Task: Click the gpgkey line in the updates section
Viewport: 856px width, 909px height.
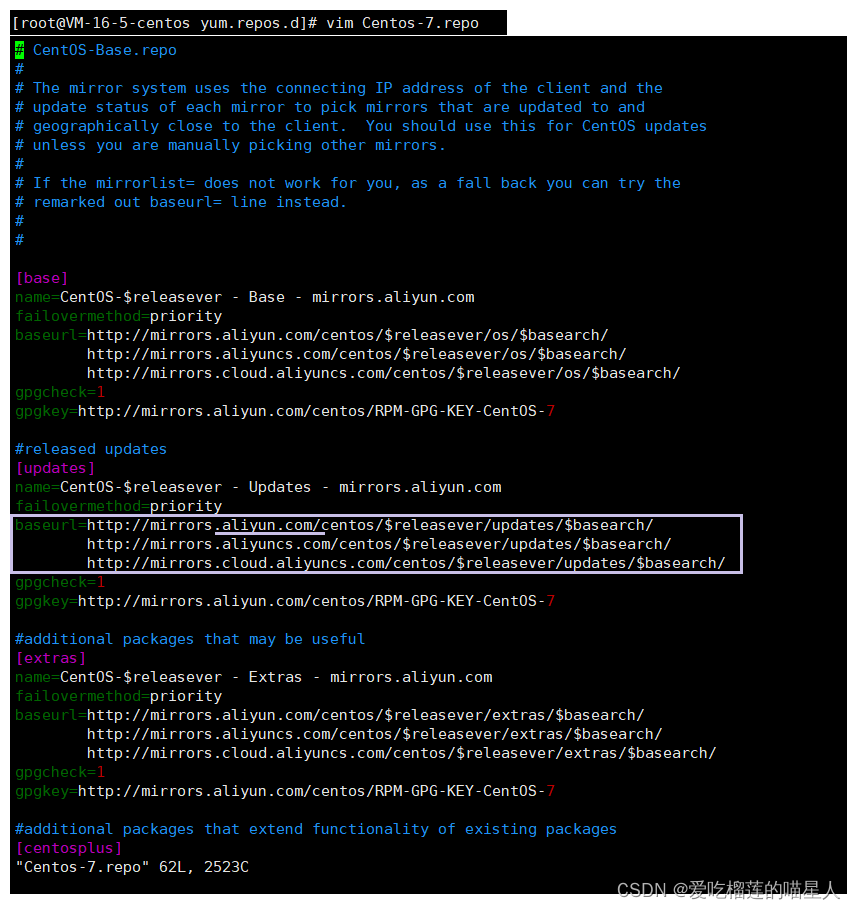Action: coord(285,602)
